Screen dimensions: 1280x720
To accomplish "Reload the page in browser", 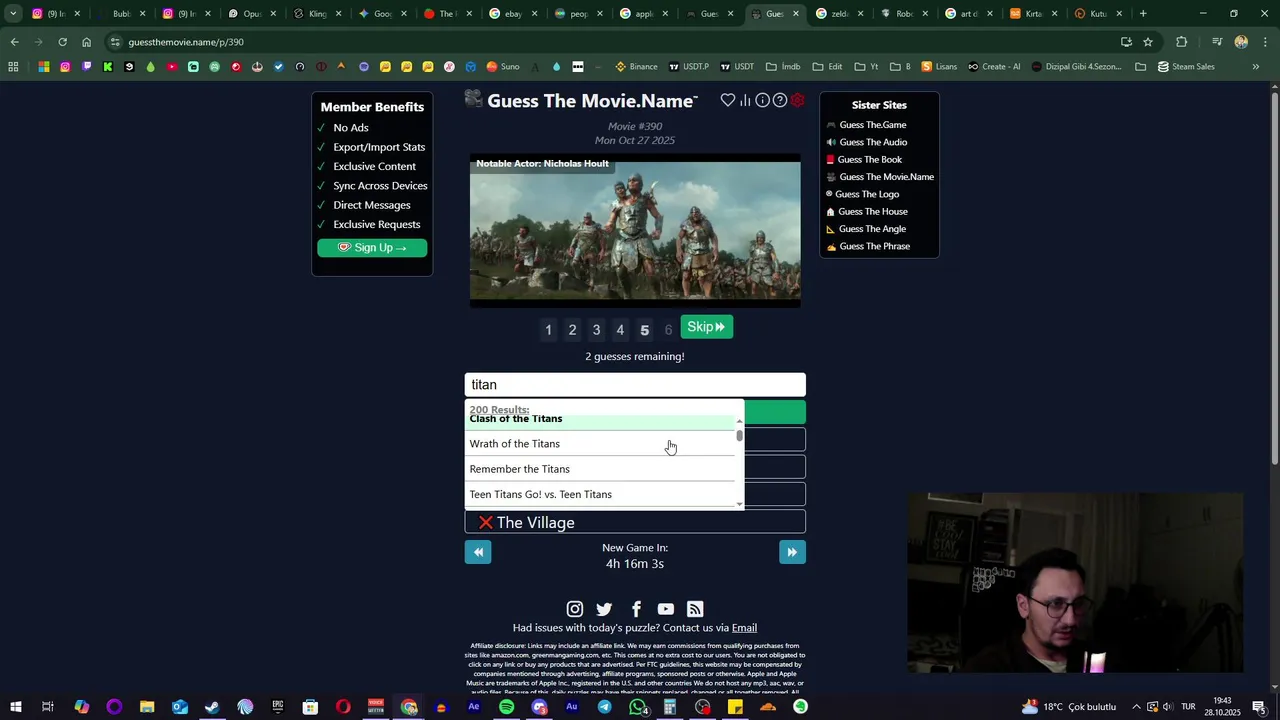I will pyautogui.click(x=62, y=42).
